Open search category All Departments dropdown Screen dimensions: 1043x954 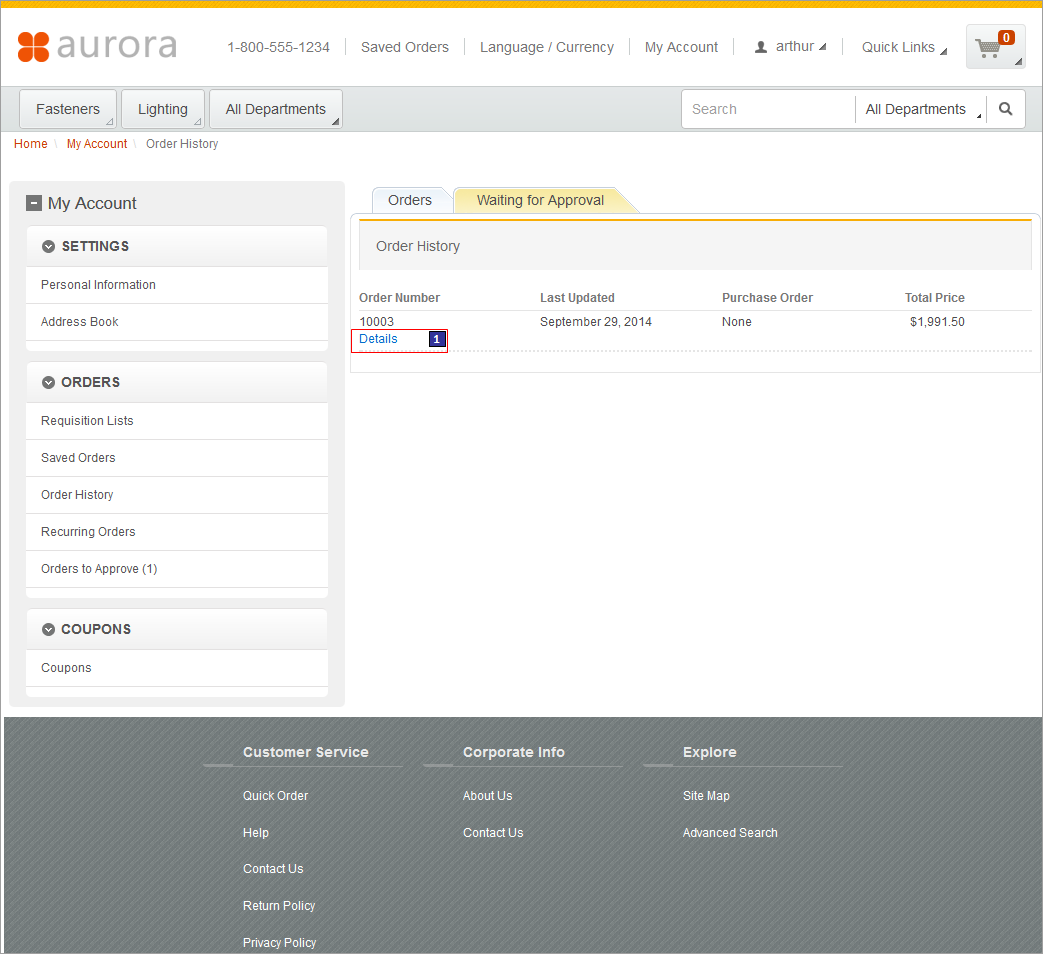920,109
